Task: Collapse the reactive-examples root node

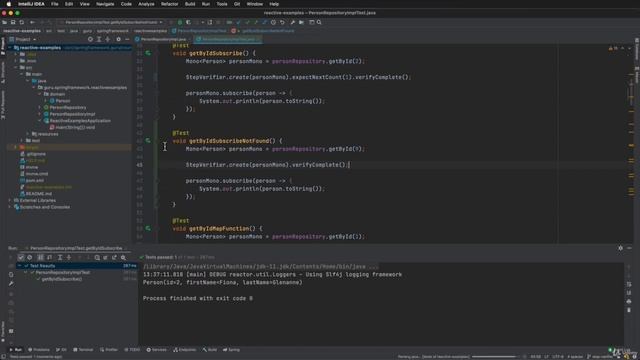Action: click(x=10, y=48)
